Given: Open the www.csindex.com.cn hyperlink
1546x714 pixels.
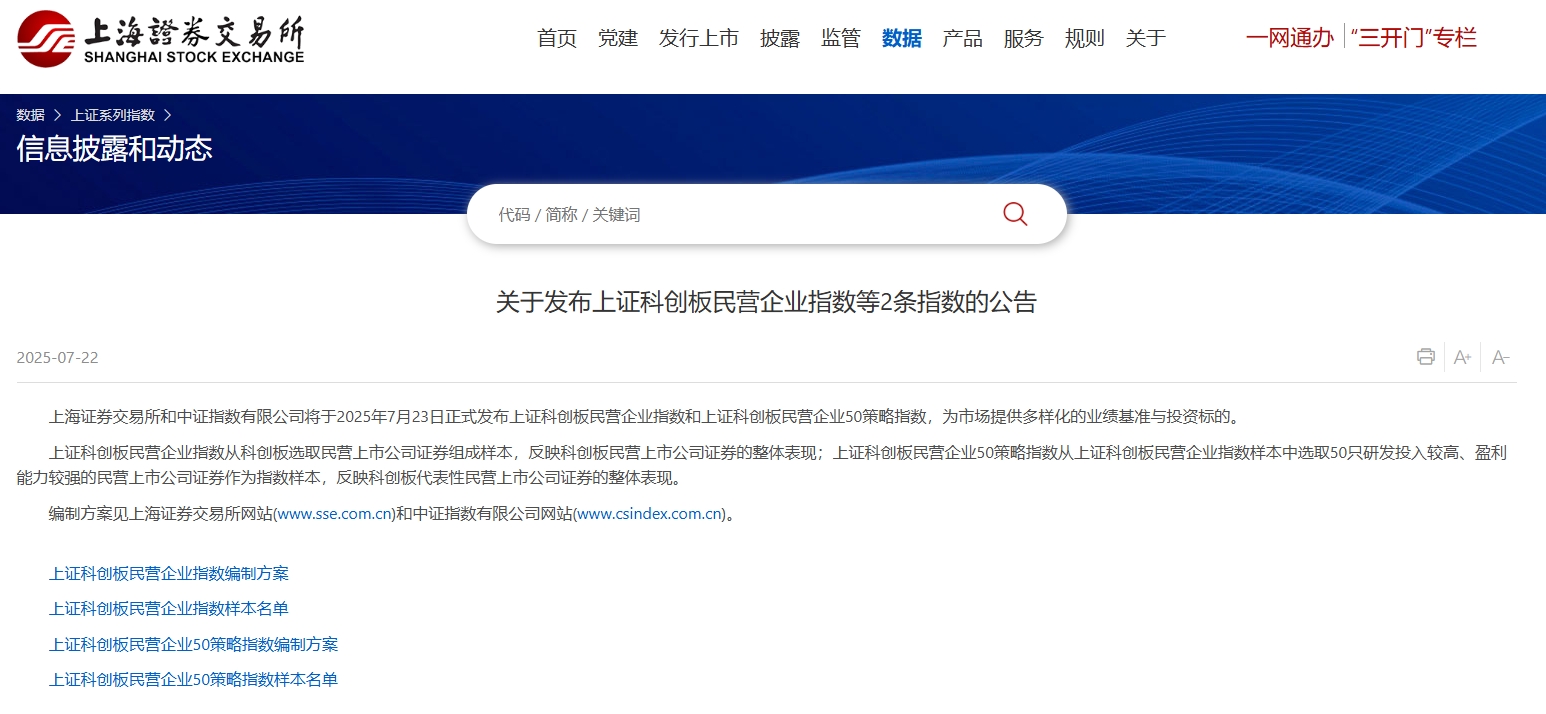Looking at the screenshot, I should coord(650,514).
